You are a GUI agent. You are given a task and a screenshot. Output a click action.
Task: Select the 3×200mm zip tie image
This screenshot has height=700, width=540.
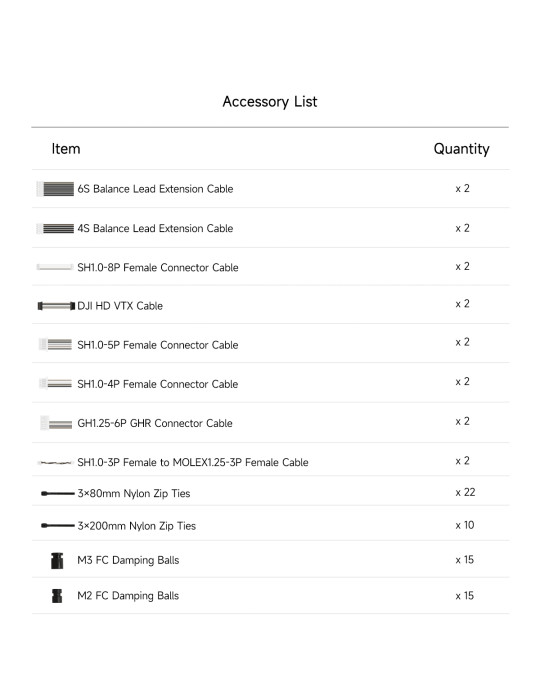tap(58, 525)
